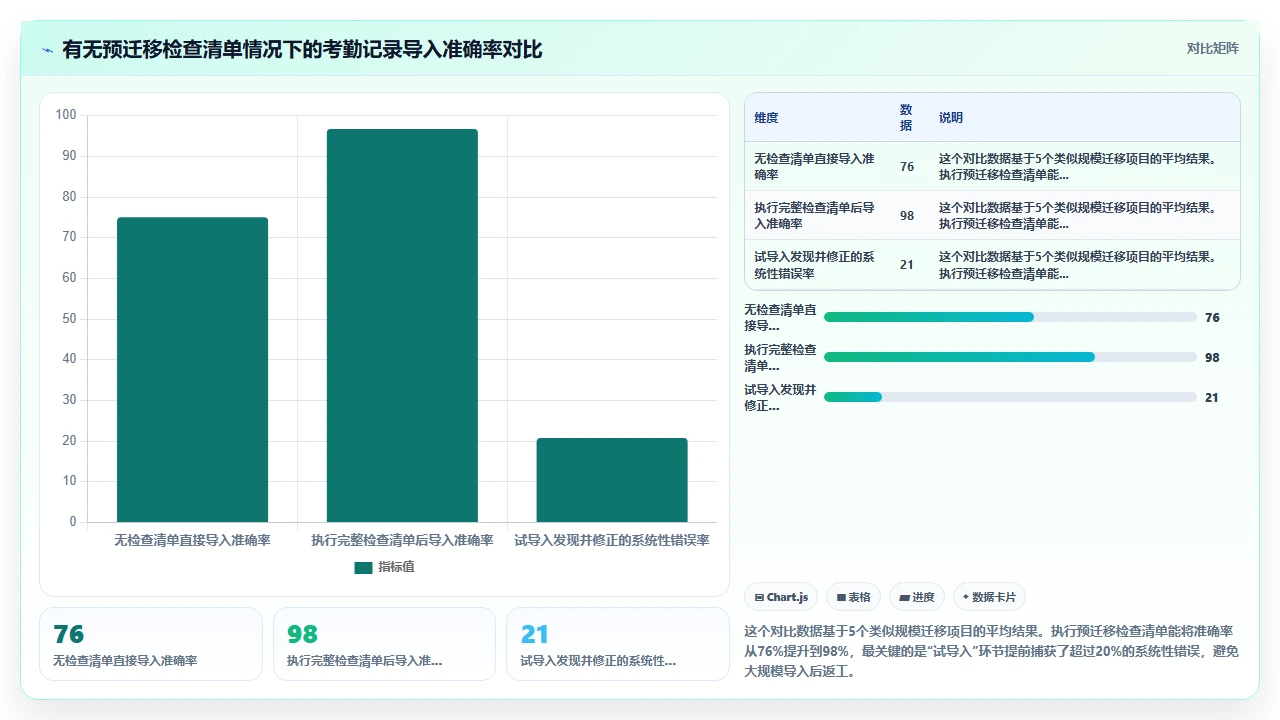Screen dimensions: 1280x720
Task: Select the 表格 tag chip
Action: (x=853, y=597)
